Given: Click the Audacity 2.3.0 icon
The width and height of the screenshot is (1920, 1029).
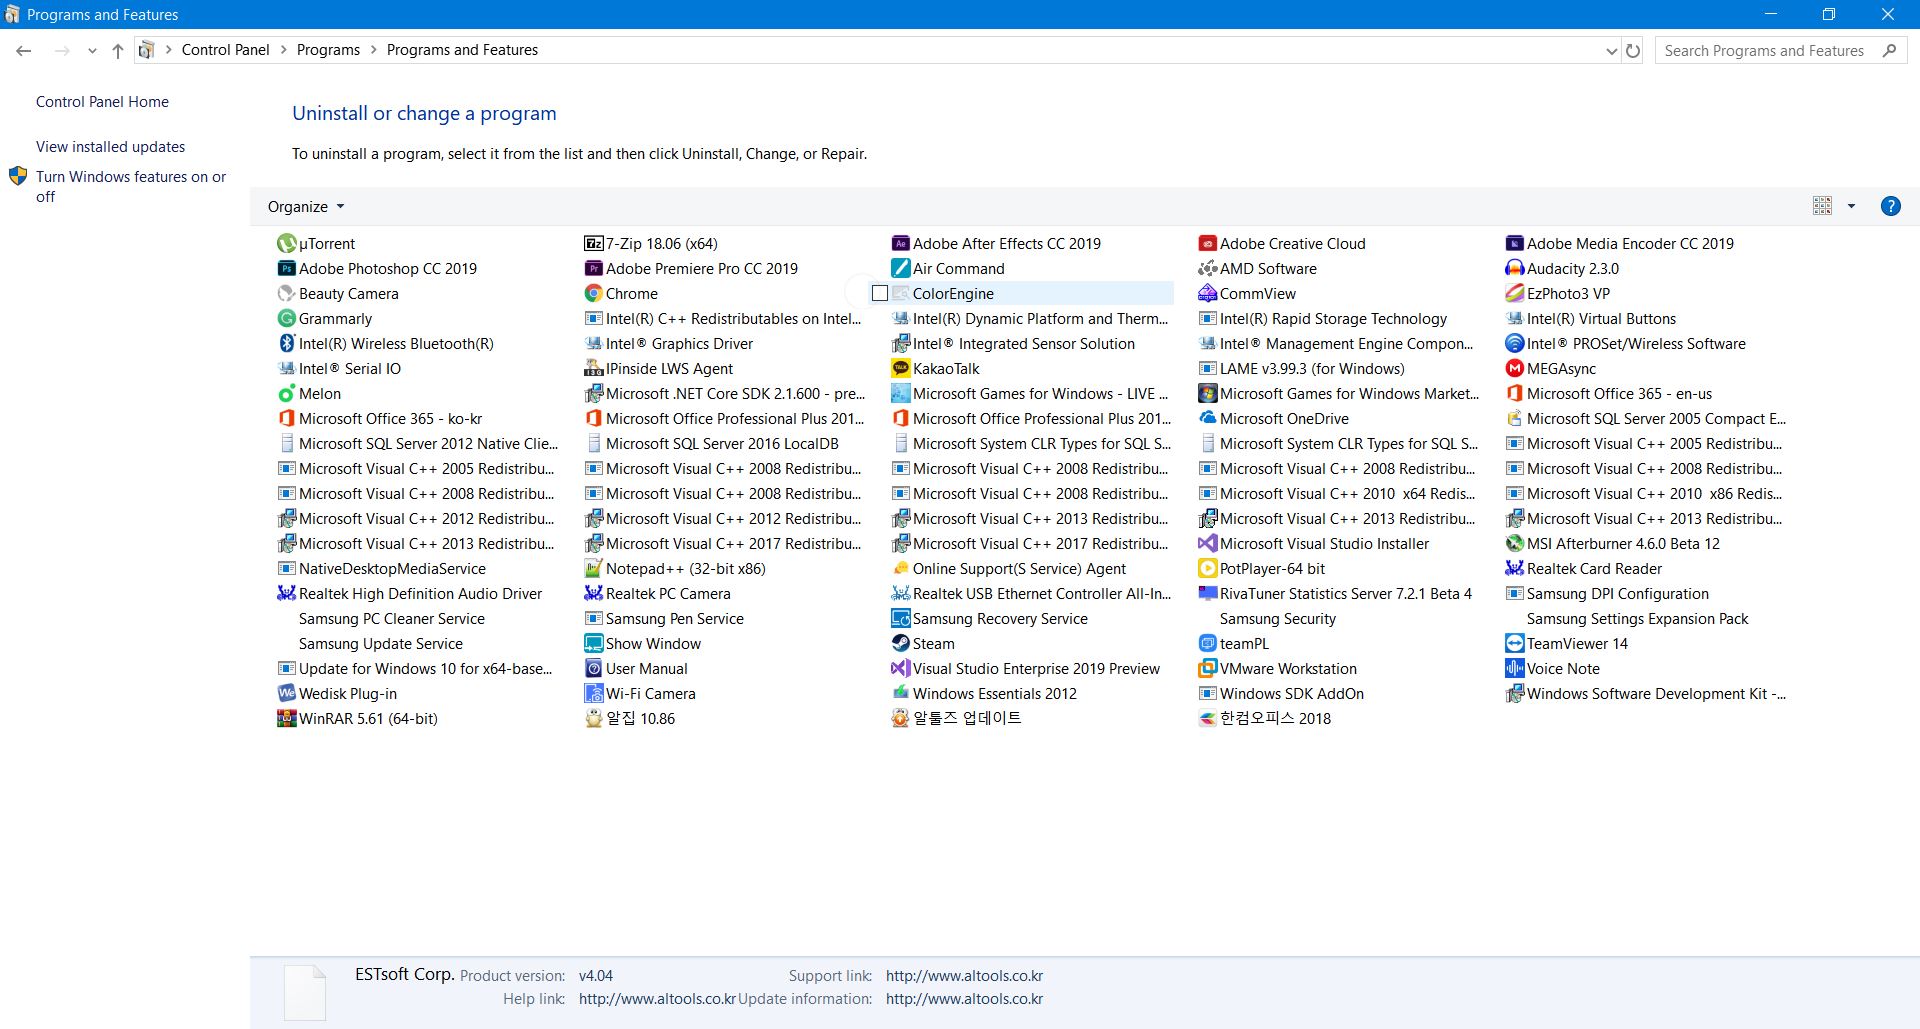Looking at the screenshot, I should (1515, 268).
